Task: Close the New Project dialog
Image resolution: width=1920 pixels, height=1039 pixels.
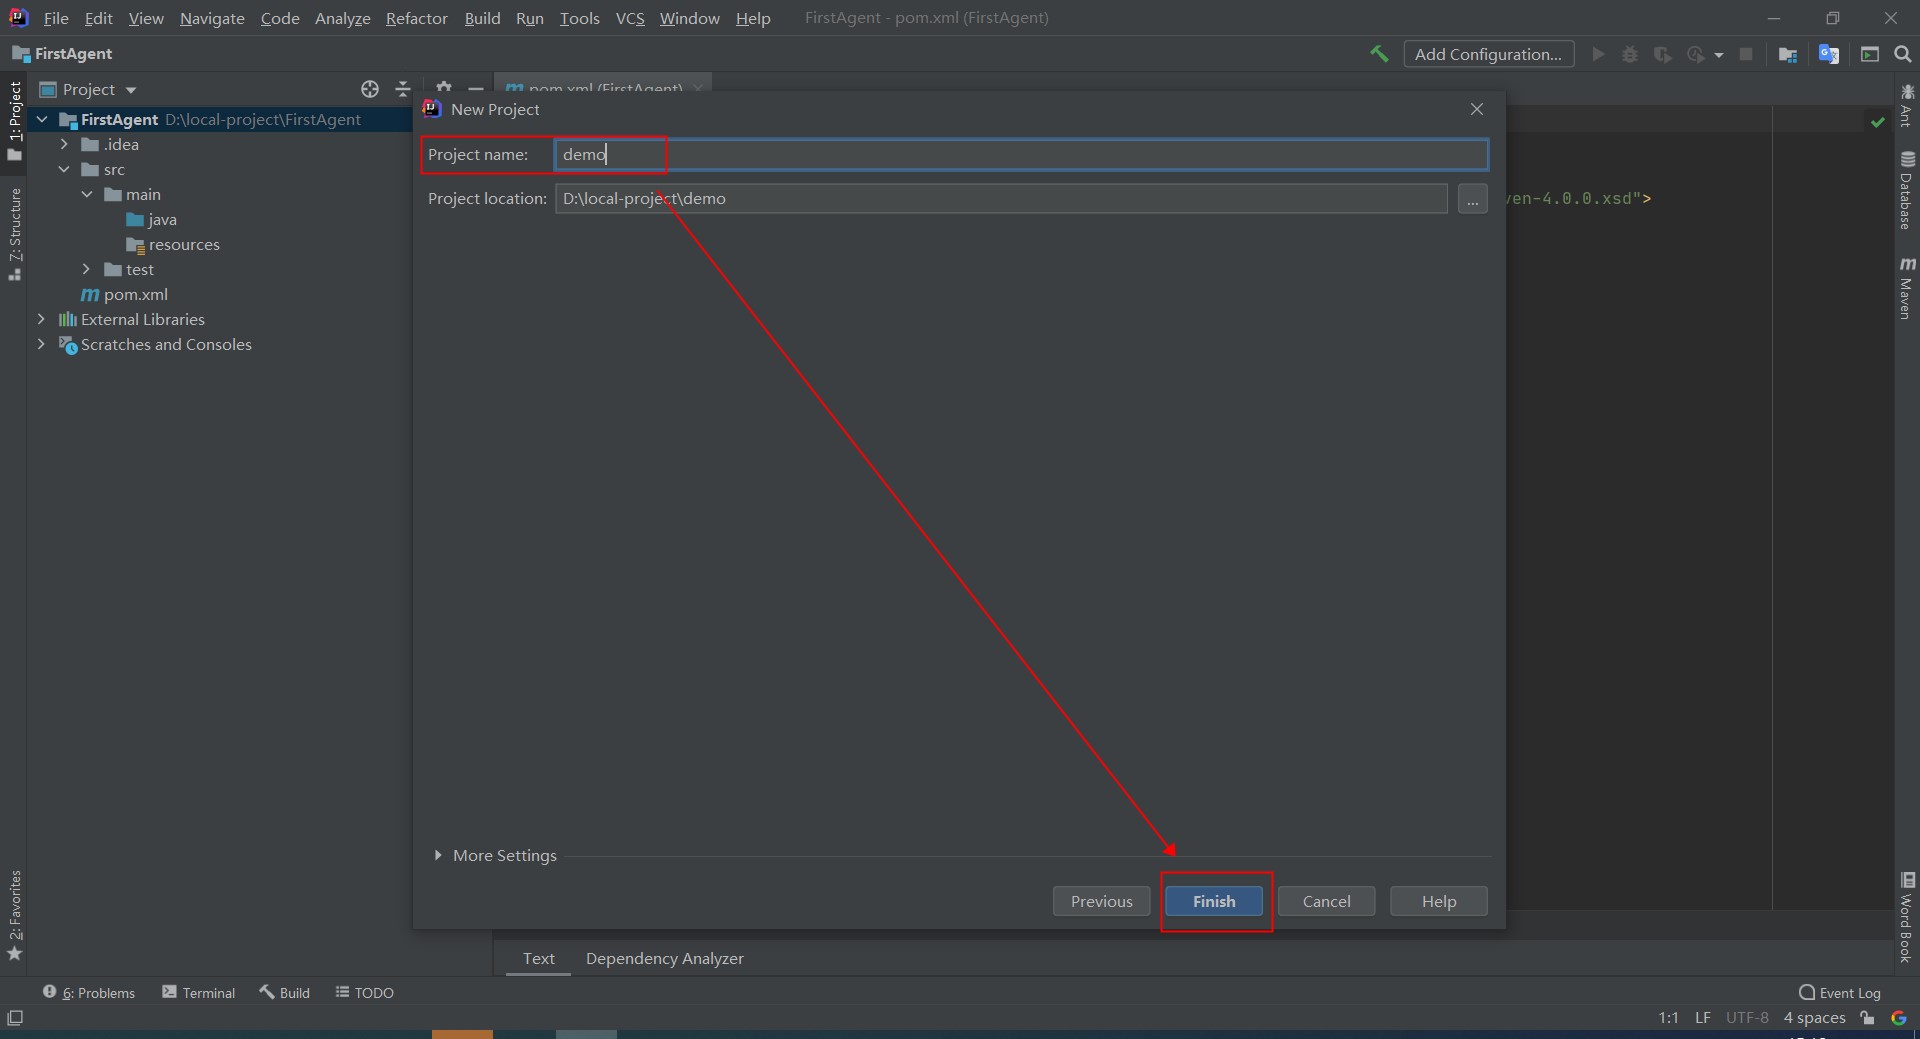Action: click(x=1477, y=109)
